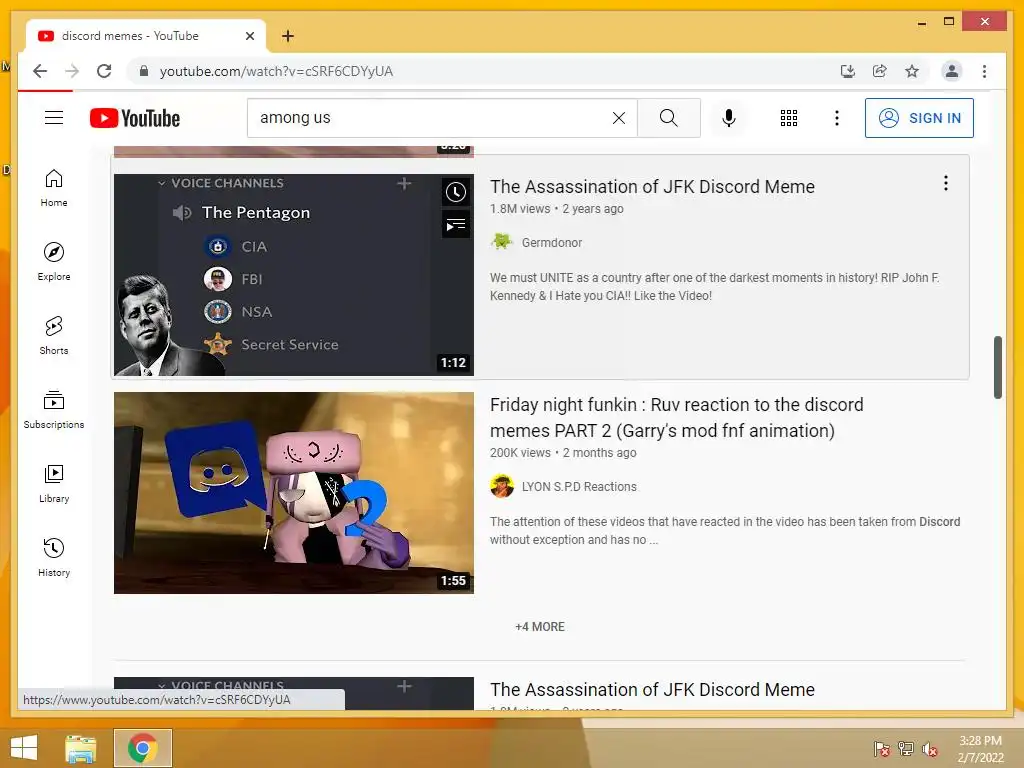Screen dimensions: 1024x768
Task: Click LYON S.P.D Reactions channel avatar
Action: (502, 486)
